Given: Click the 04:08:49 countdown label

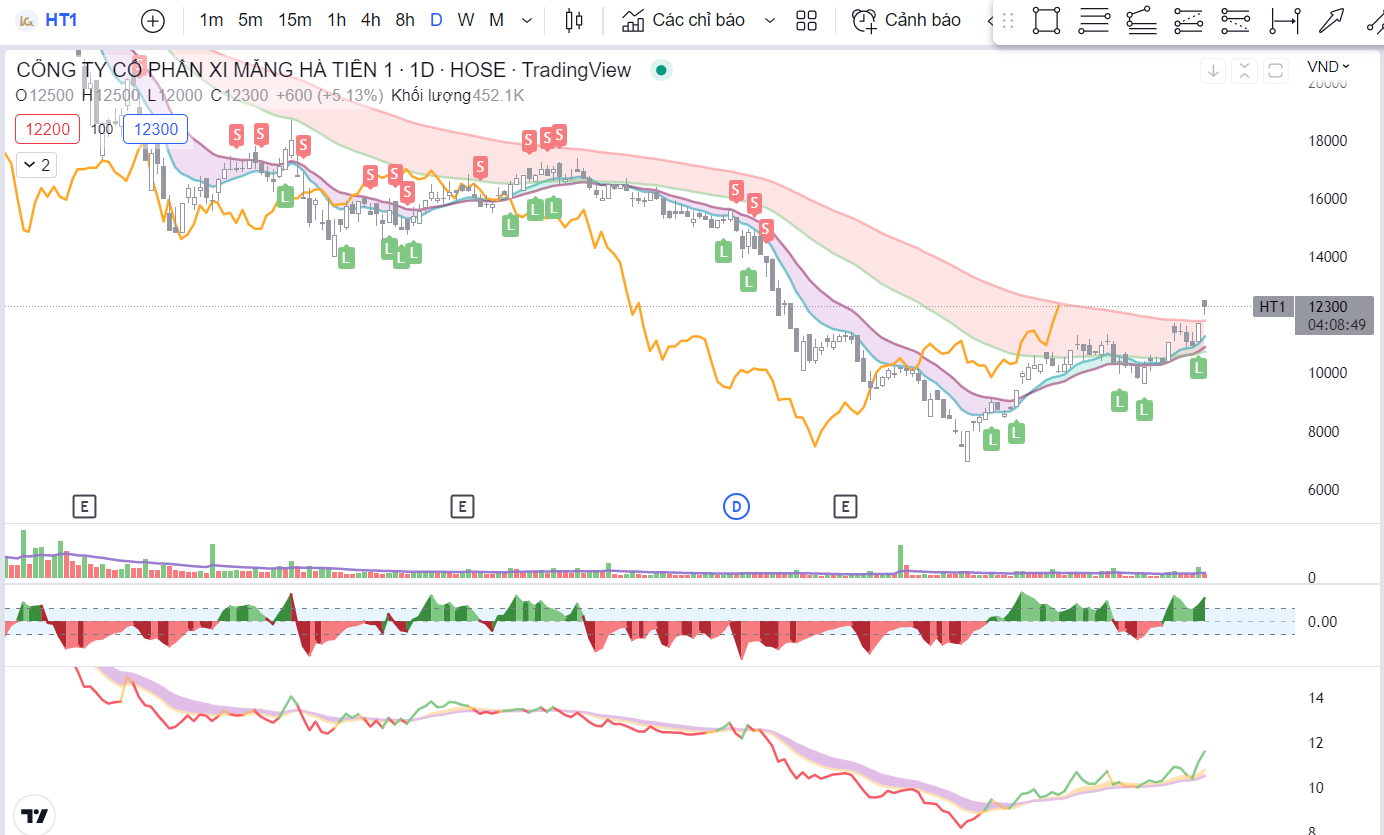Looking at the screenshot, I should pos(1334,325).
